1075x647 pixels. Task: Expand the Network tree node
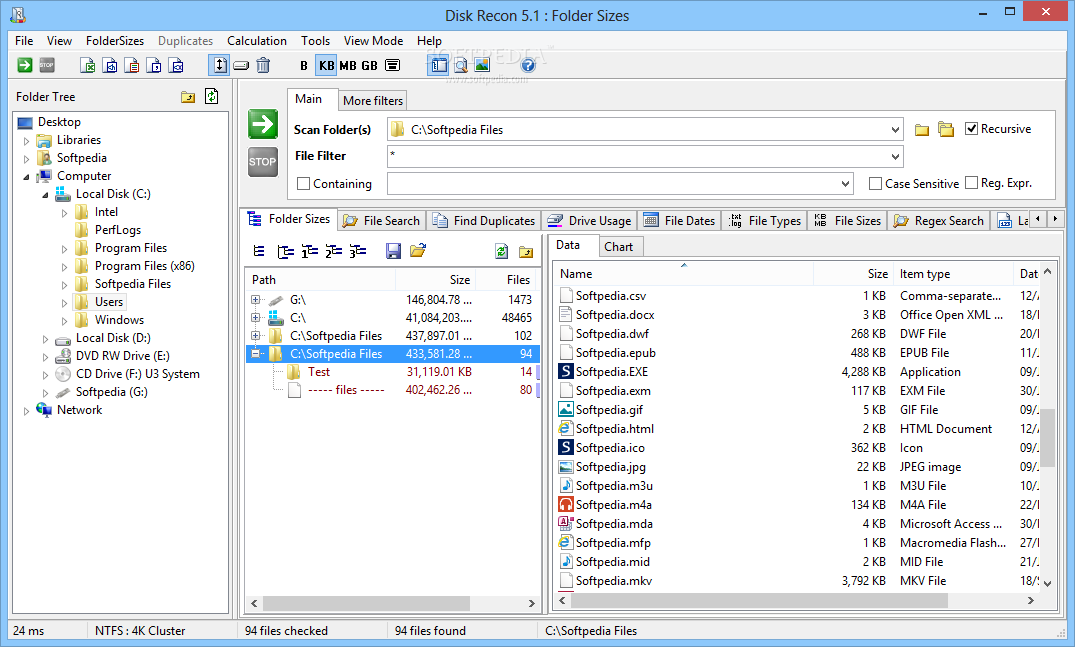(27, 411)
